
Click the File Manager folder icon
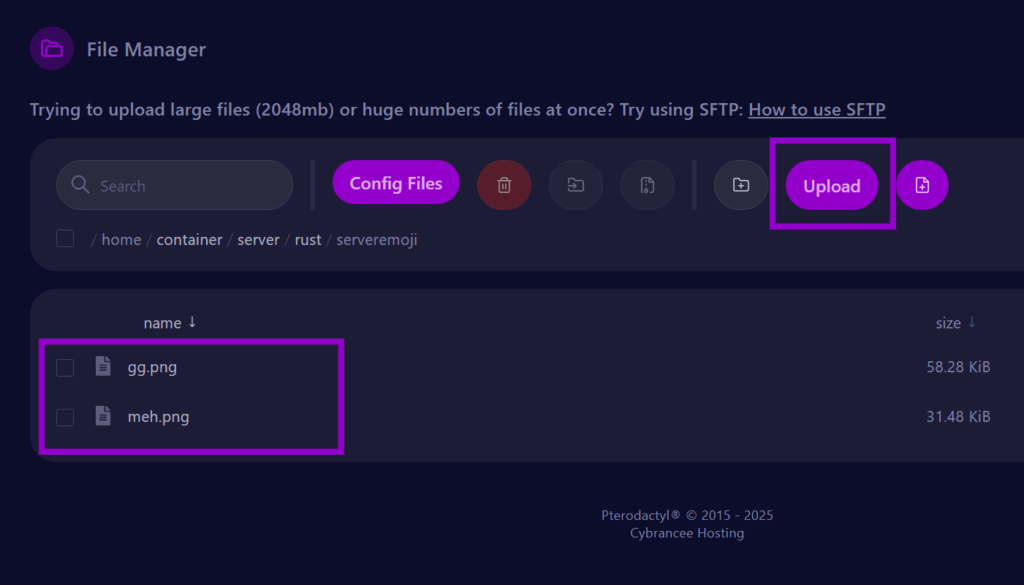pyautogui.click(x=52, y=49)
